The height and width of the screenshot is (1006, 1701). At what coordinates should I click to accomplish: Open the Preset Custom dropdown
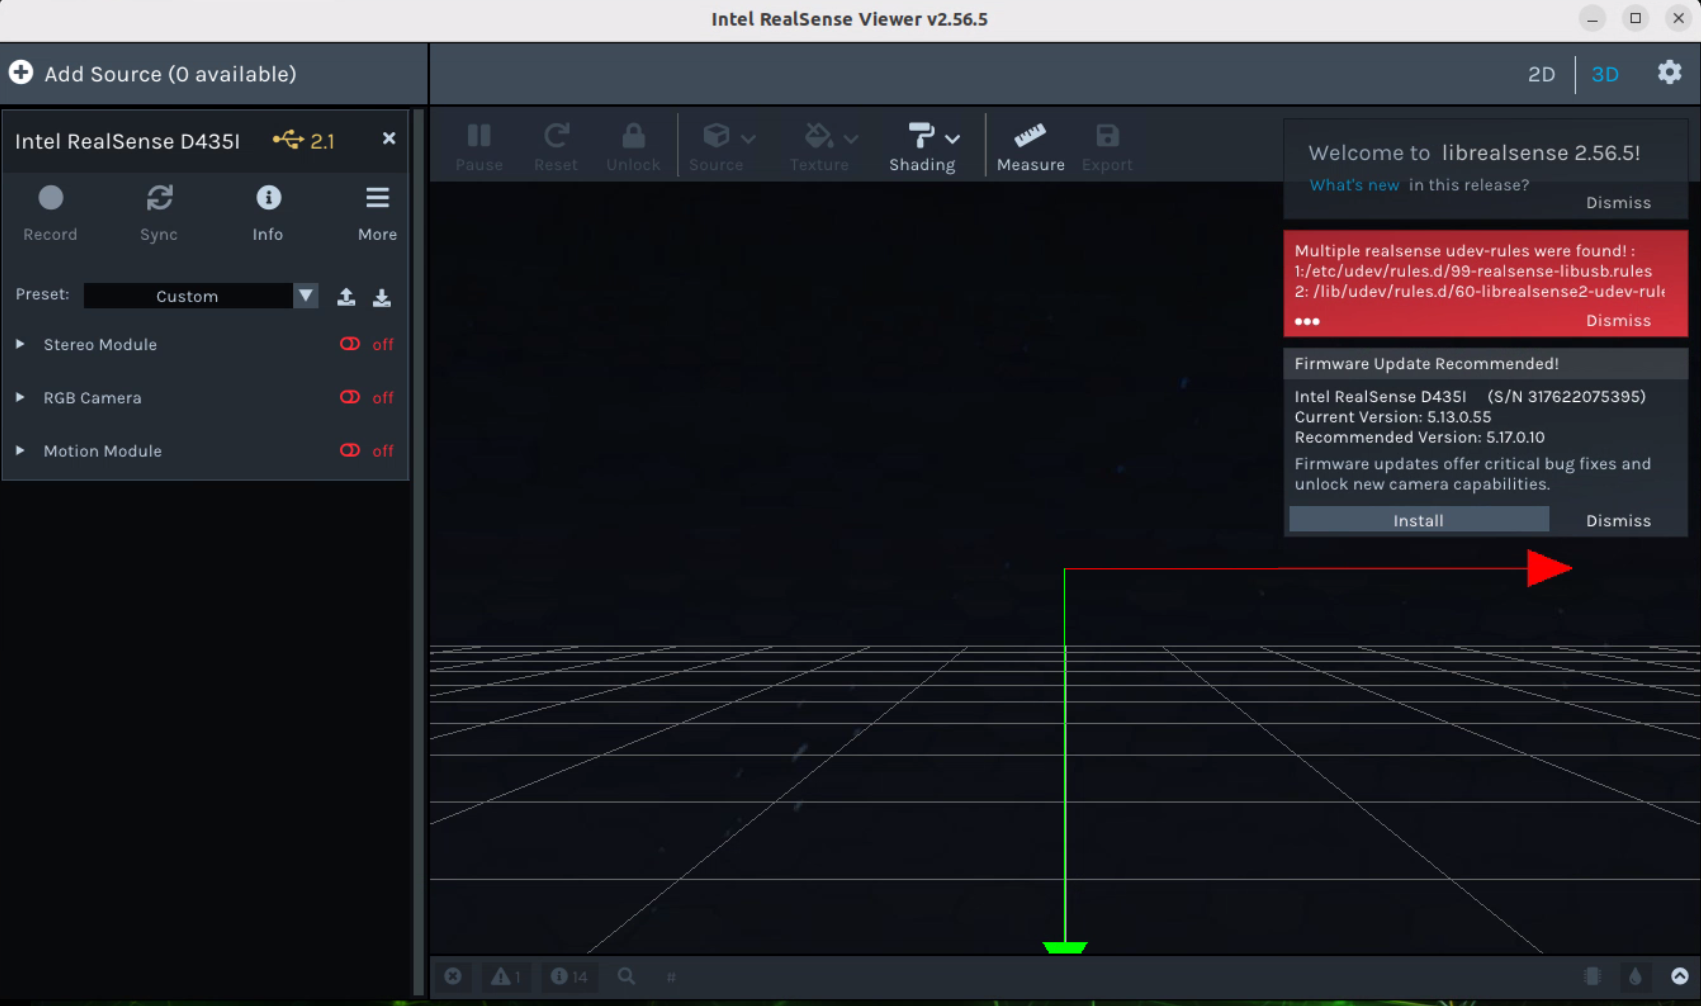[200, 296]
